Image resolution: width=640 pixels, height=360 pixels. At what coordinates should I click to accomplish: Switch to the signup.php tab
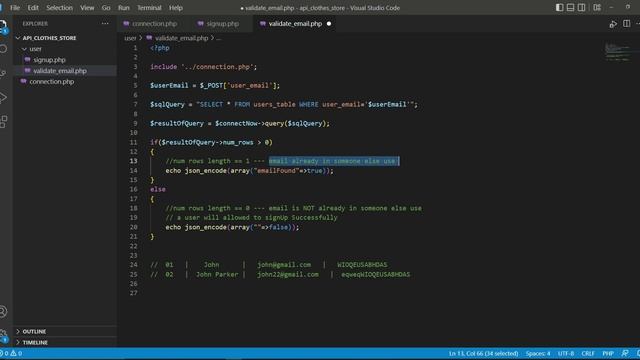click(222, 24)
